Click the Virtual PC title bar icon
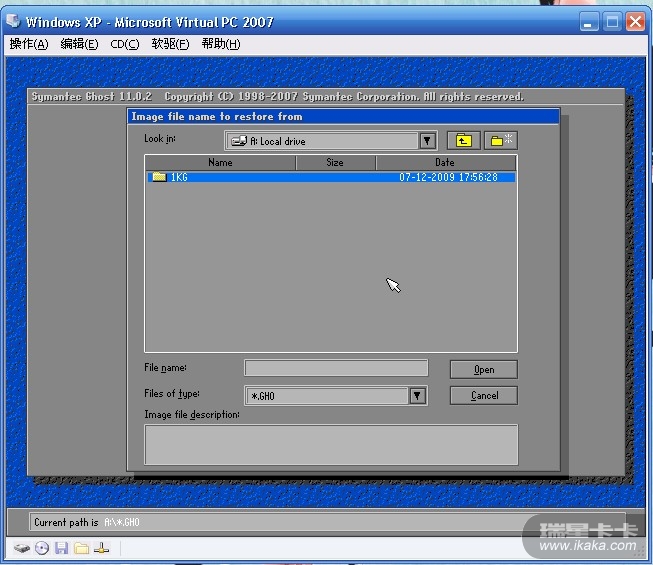Image resolution: width=653 pixels, height=565 pixels. 13,21
